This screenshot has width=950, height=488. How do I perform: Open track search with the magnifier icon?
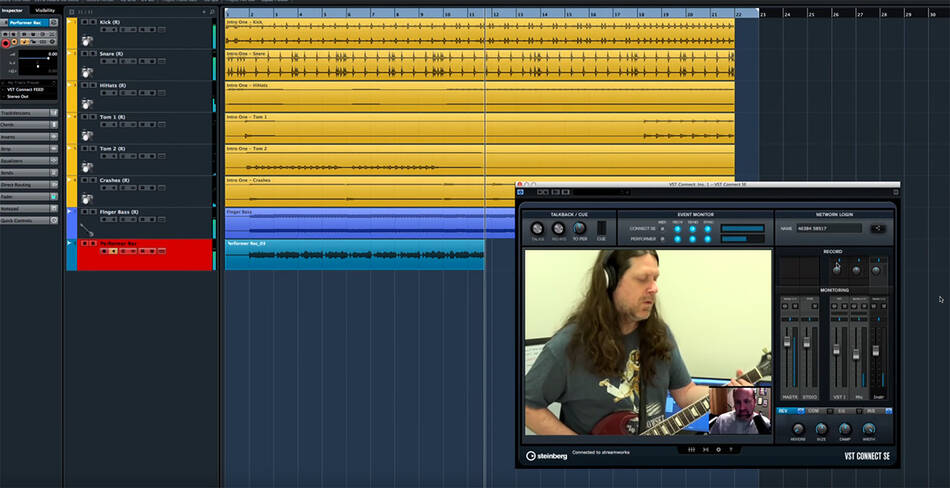coord(212,12)
